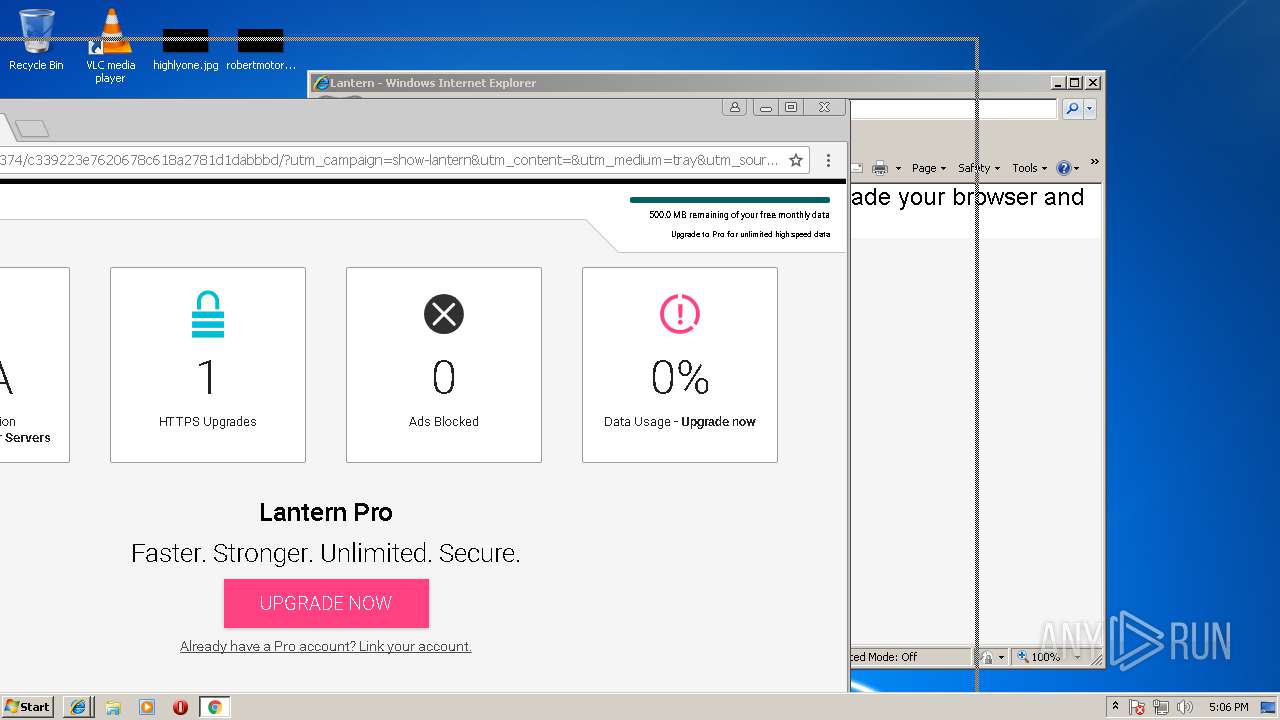1280x720 pixels.
Task: Click the Action Center flag tray icon
Action: click(x=1138, y=707)
